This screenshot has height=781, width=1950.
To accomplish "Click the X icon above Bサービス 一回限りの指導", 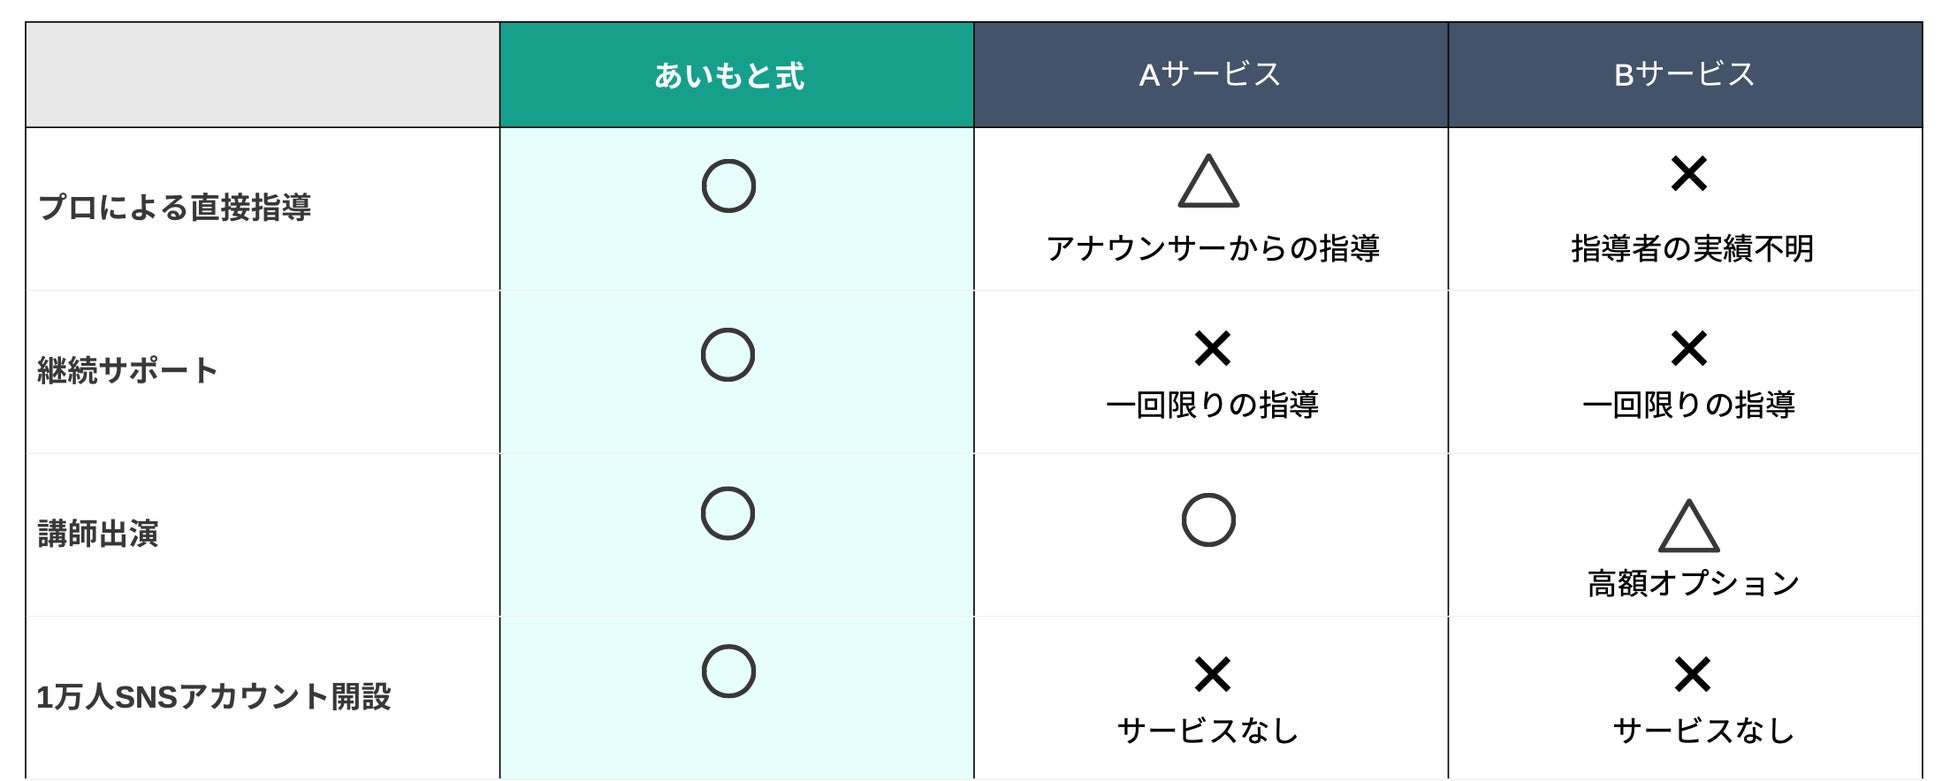I will click(1689, 349).
